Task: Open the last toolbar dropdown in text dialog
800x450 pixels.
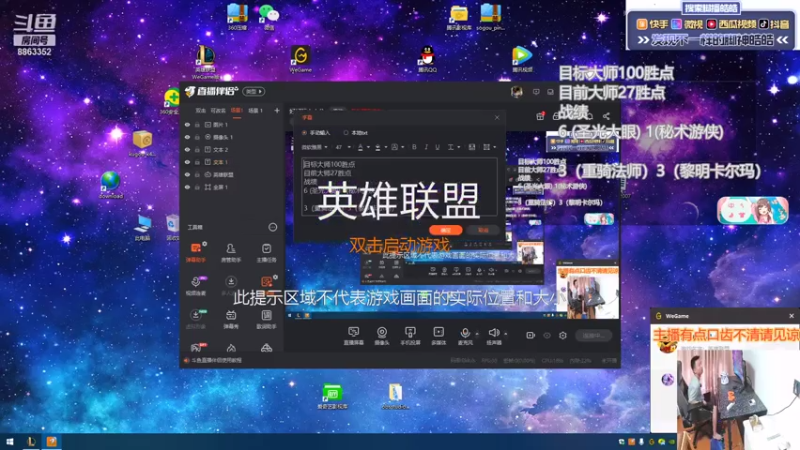Action: coord(490,147)
